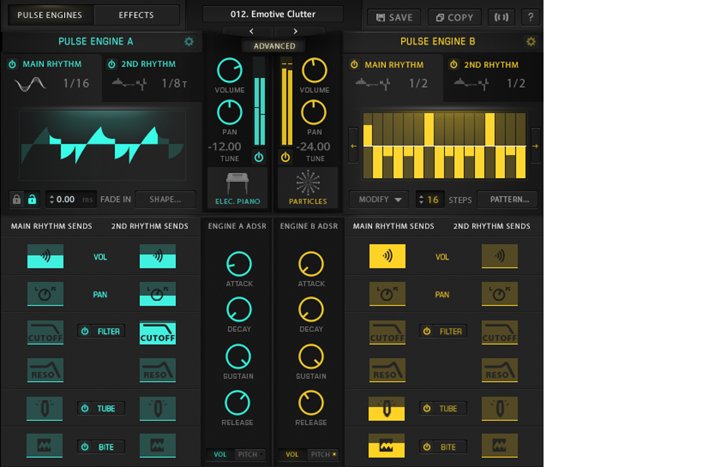710x467 pixels.
Task: Click the PATTERN... button in Engine B
Action: tap(509, 199)
